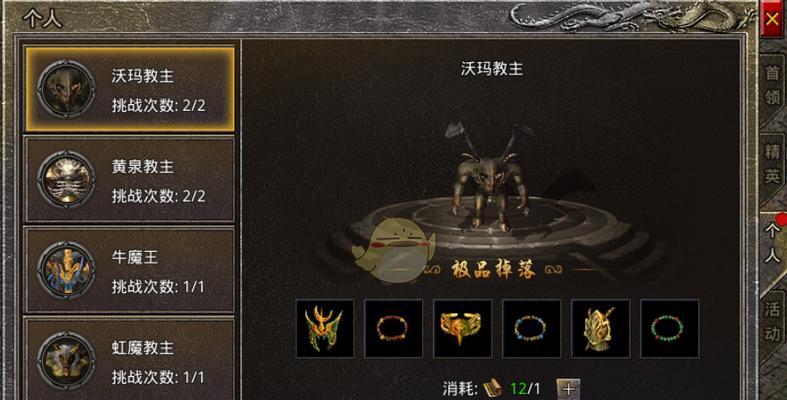Viewport: 787px width, 400px height.
Task: Close the 个人 panel with red X
Action: (x=772, y=19)
